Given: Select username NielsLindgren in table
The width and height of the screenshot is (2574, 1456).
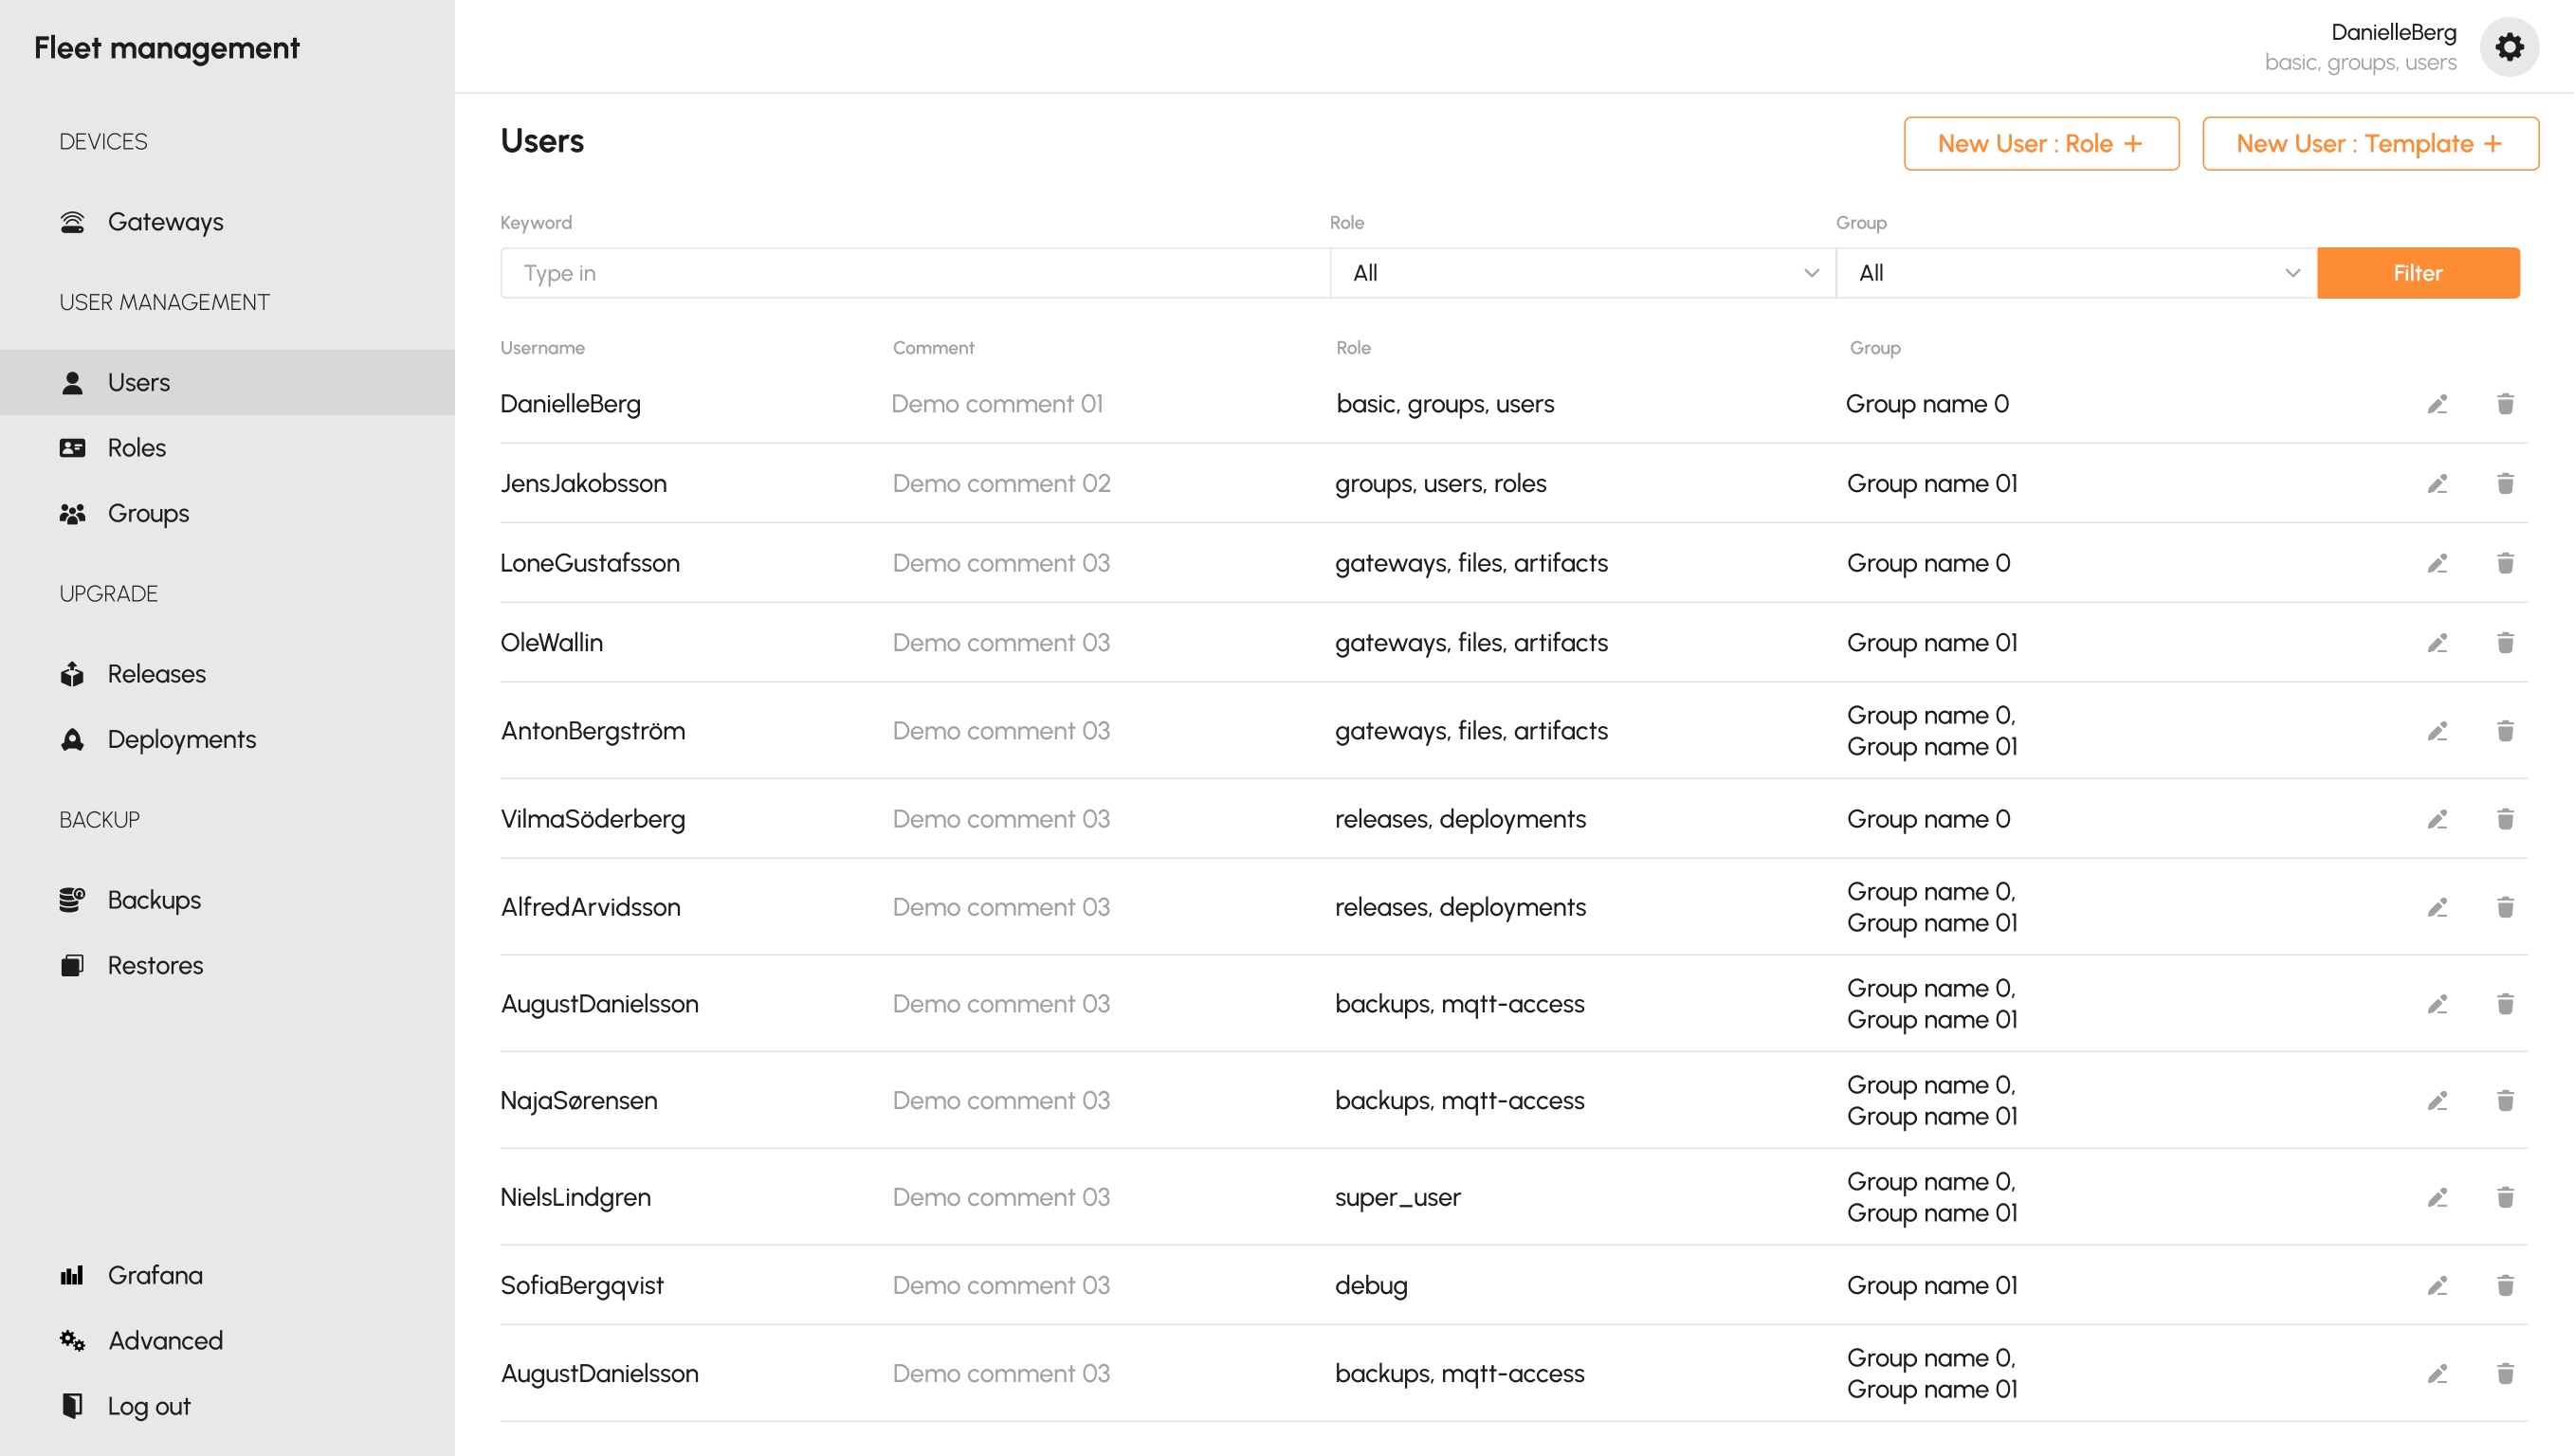Looking at the screenshot, I should pos(576,1197).
